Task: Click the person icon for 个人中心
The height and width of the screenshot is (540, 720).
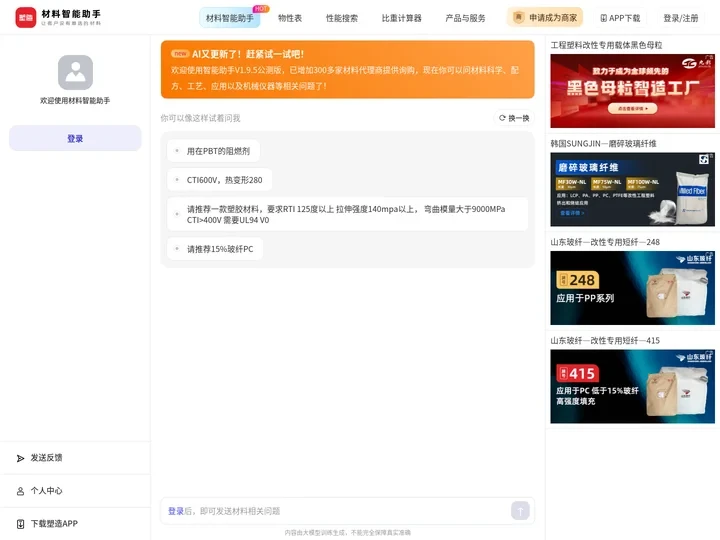Action: 20,491
